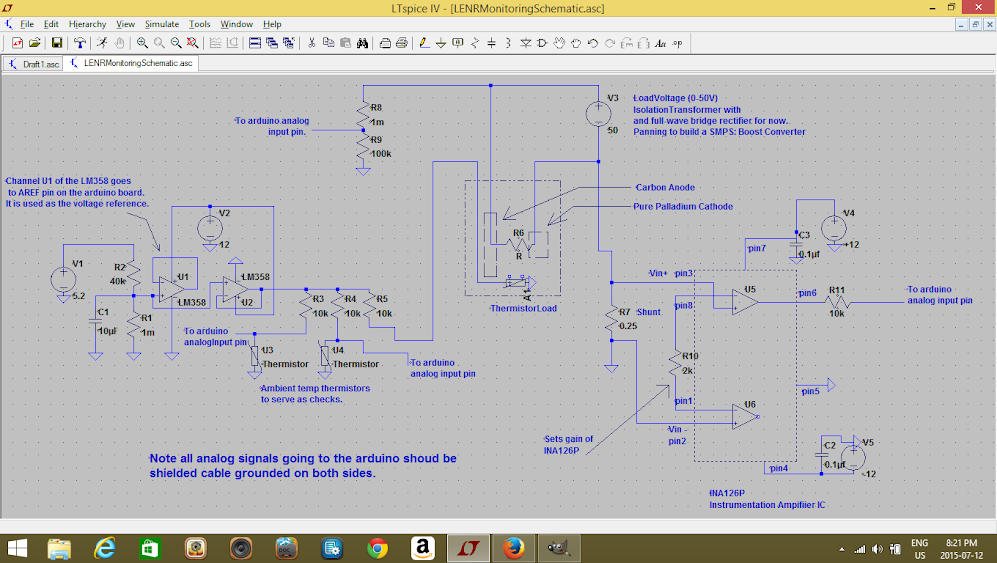Select the V3 voltage source symbol
This screenshot has width=997, height=563.
tap(598, 114)
